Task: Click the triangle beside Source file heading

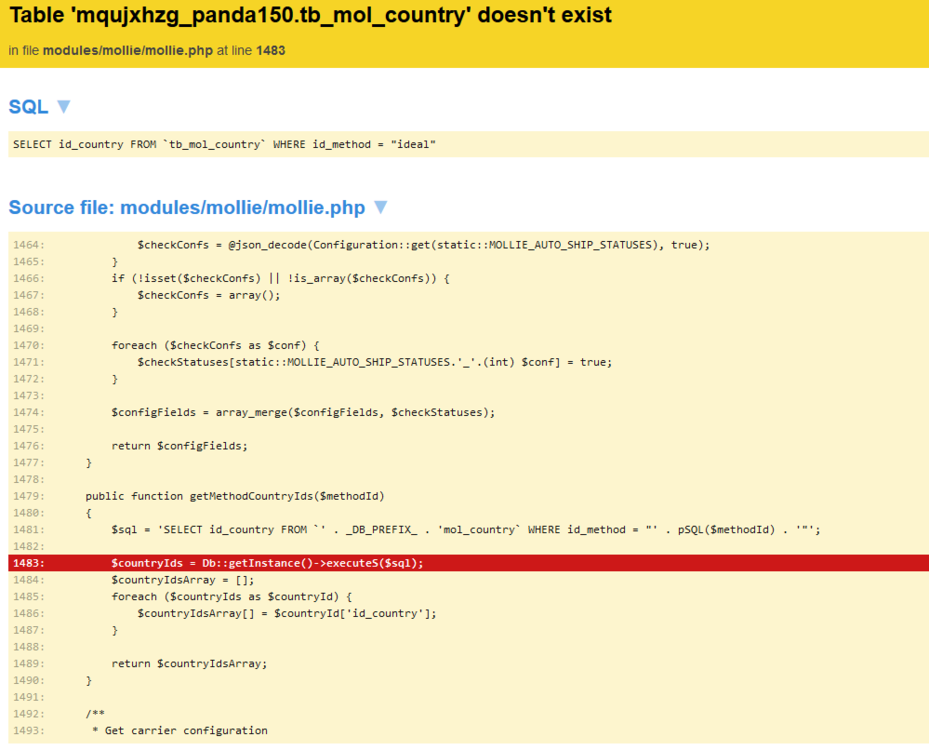Action: [380, 207]
